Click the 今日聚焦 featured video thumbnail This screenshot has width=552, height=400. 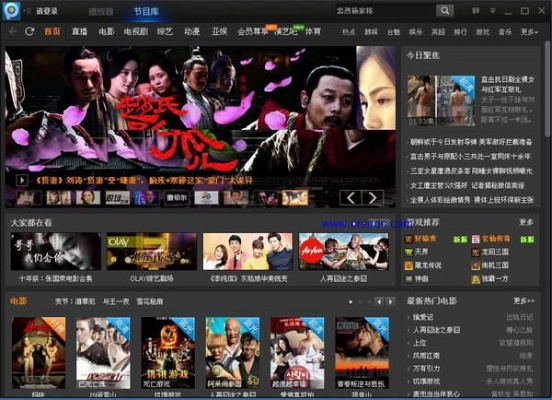point(441,100)
